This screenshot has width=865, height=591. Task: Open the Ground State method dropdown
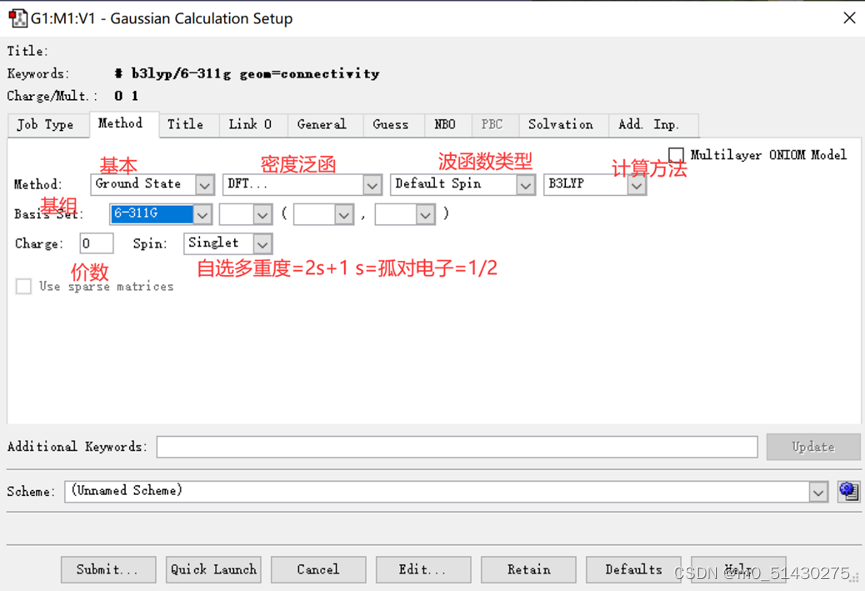tap(205, 184)
